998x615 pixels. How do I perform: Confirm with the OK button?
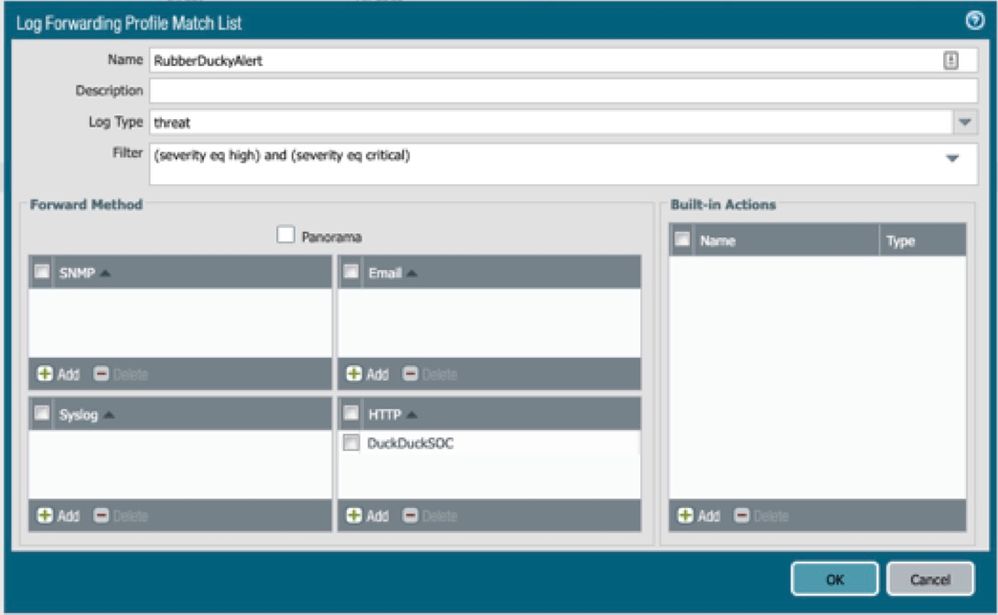834,579
